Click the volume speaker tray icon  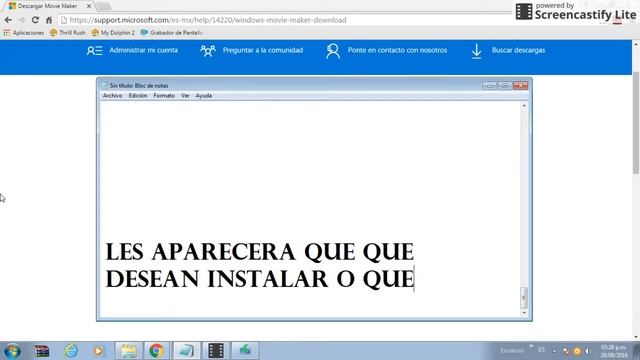[587, 351]
